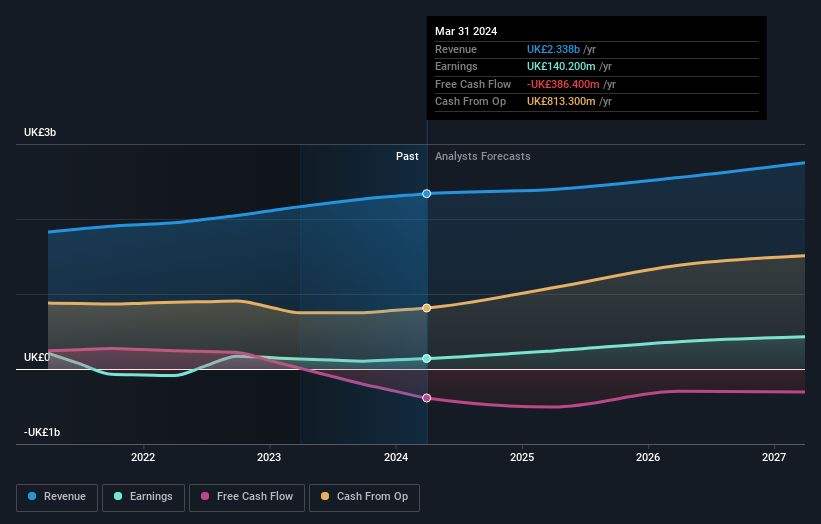Click the 2027 x-axis label
821x524 pixels.
[774, 457]
